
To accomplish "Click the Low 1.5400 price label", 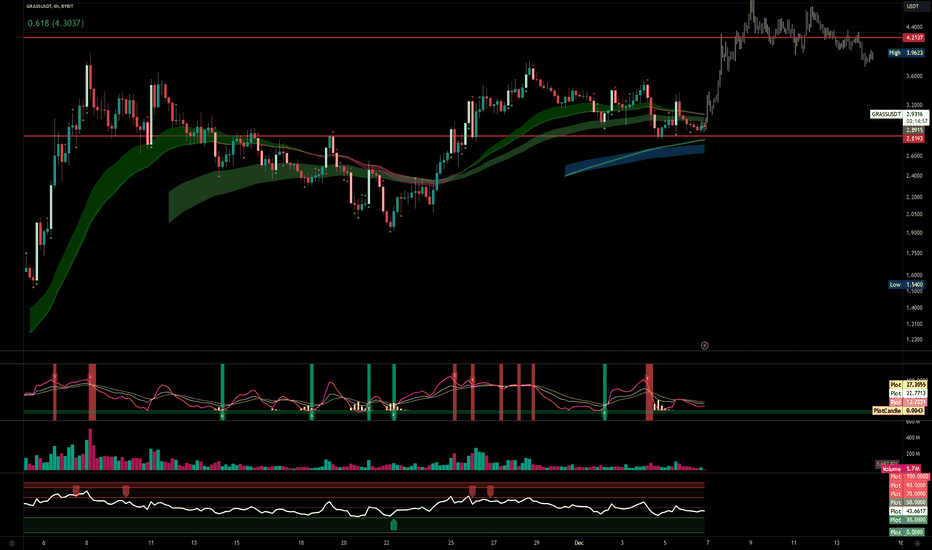I will (906, 285).
